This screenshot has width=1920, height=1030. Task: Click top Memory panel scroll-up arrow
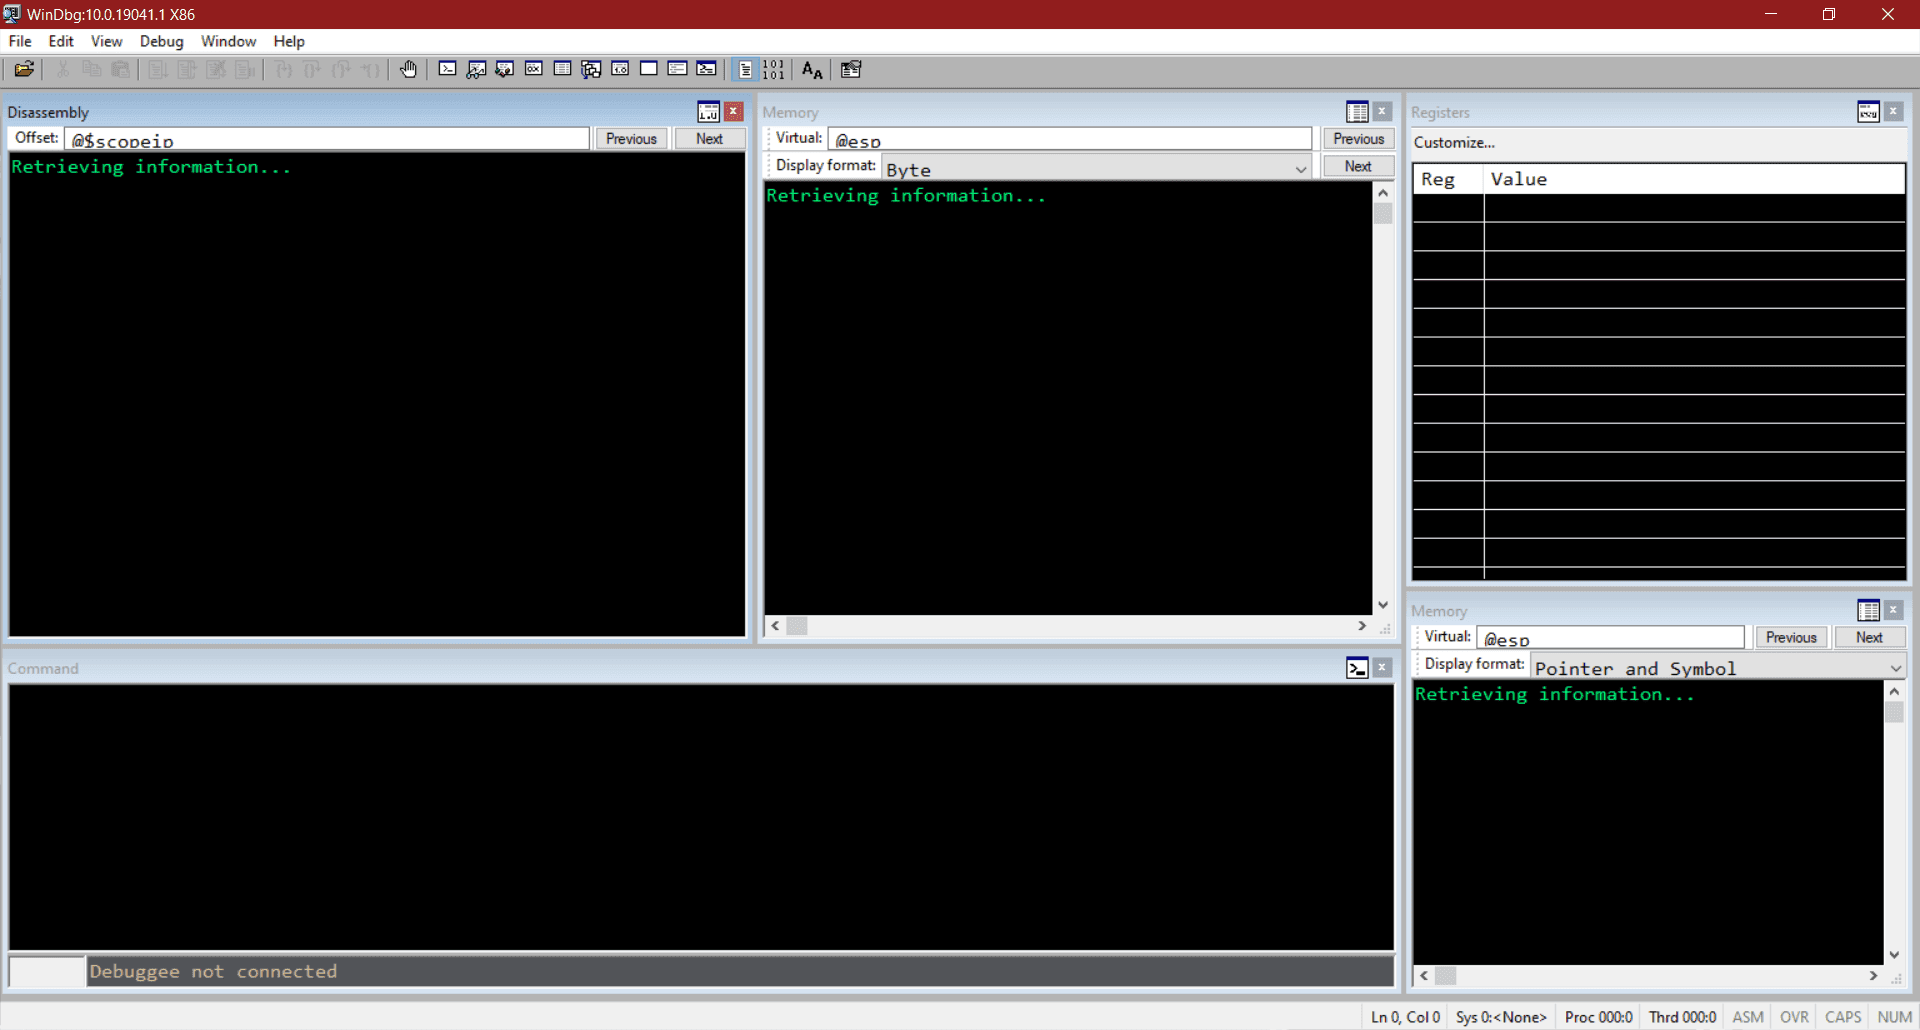point(1383,192)
